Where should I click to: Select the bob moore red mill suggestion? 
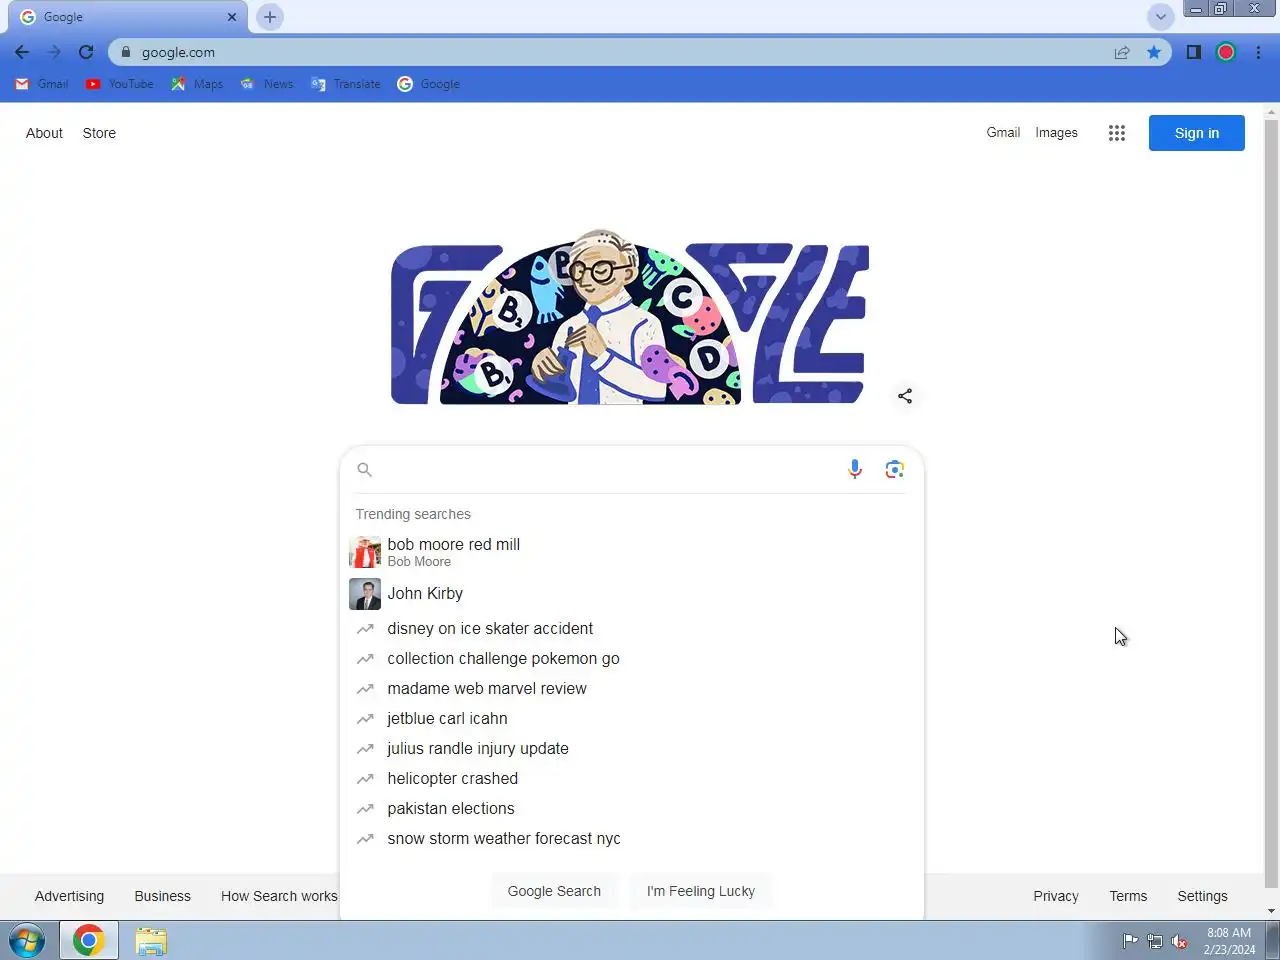point(631,552)
